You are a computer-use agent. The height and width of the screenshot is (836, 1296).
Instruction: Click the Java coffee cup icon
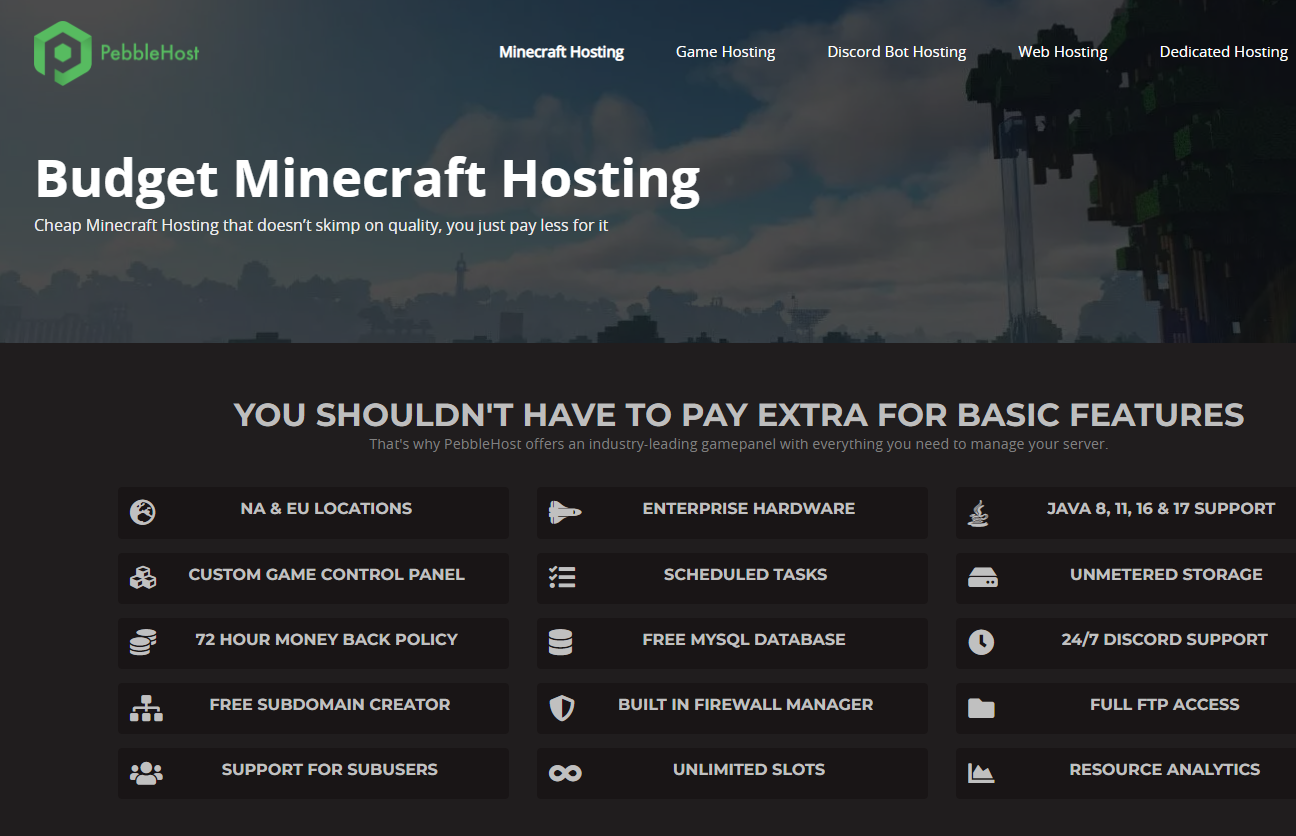(x=979, y=513)
